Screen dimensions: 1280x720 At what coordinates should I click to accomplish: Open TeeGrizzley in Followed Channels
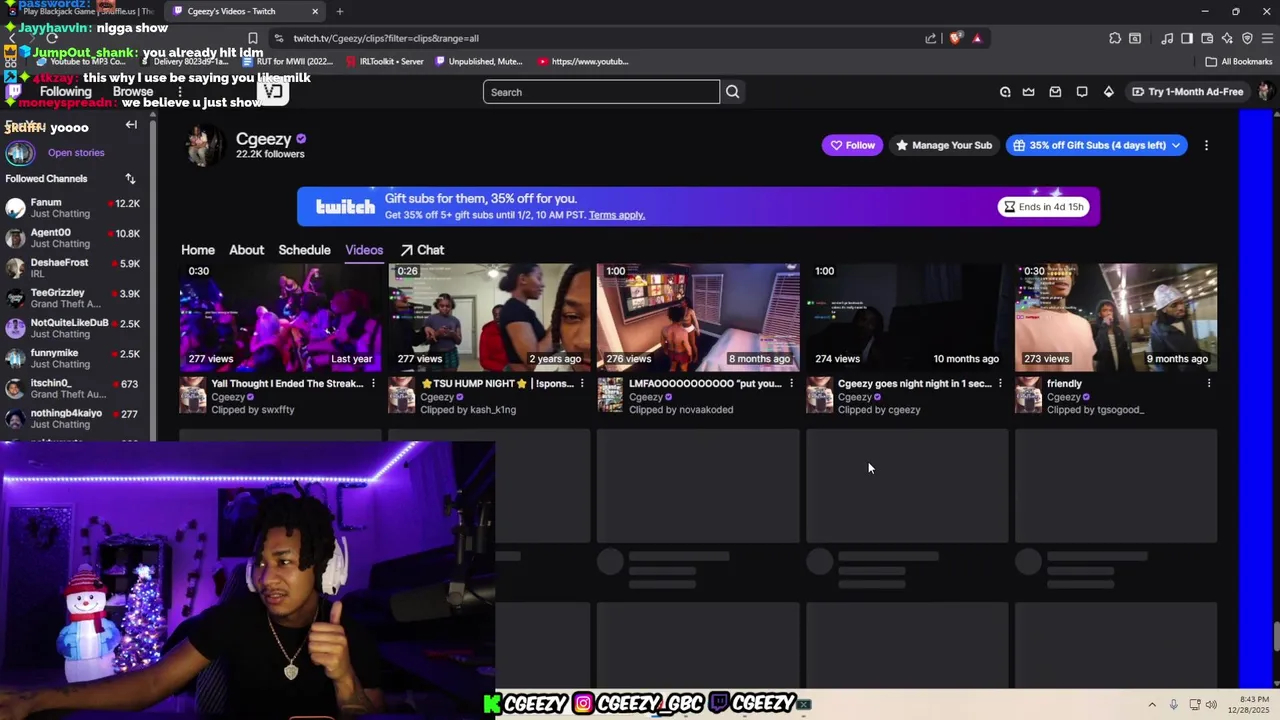tap(75, 298)
